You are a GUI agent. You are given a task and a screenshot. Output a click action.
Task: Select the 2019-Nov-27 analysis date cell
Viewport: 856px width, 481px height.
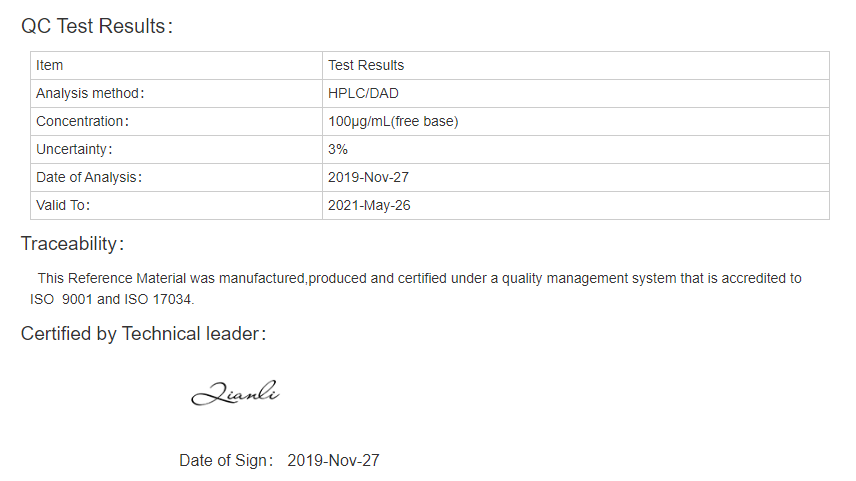click(x=576, y=177)
